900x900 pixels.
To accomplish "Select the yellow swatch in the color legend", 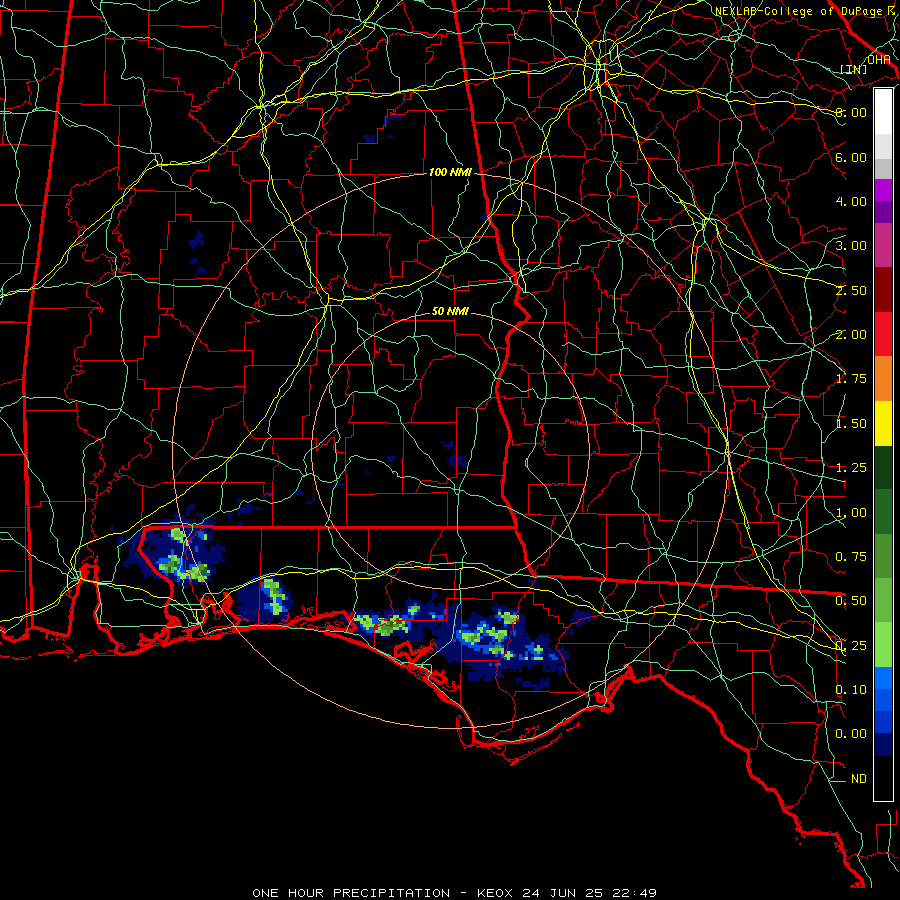I will (883, 424).
